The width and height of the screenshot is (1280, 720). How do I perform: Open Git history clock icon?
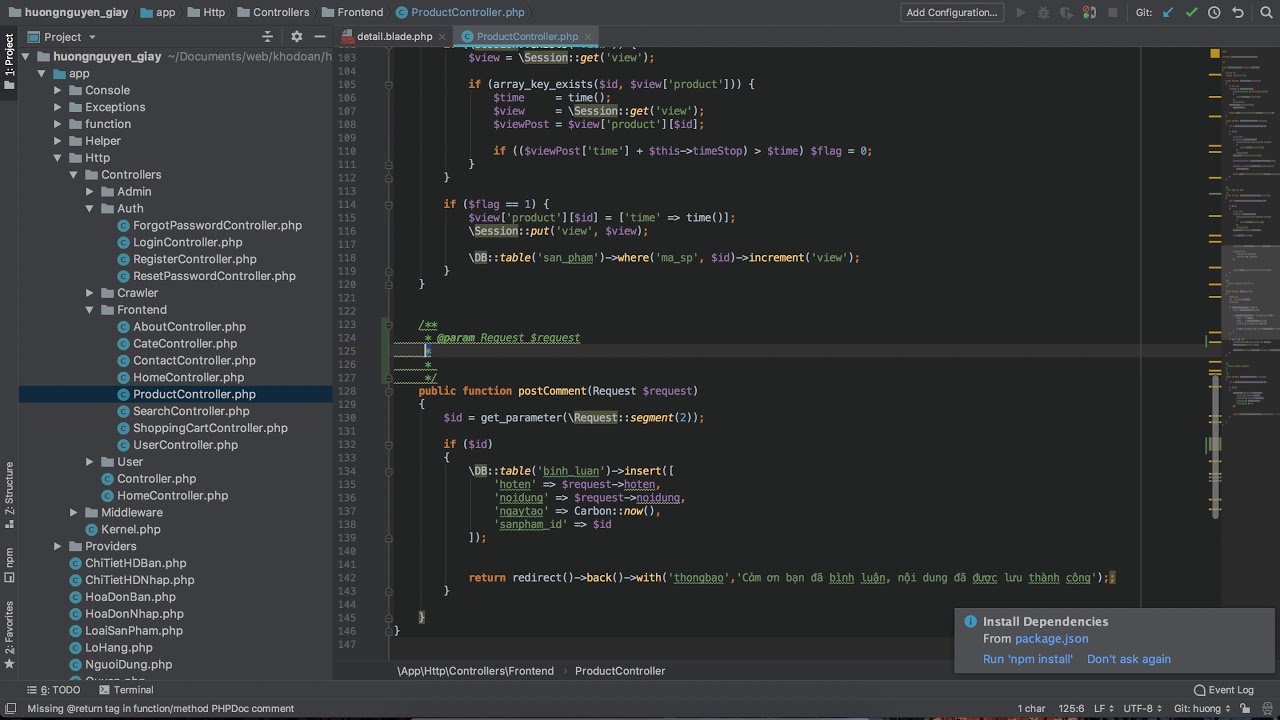tap(1214, 13)
